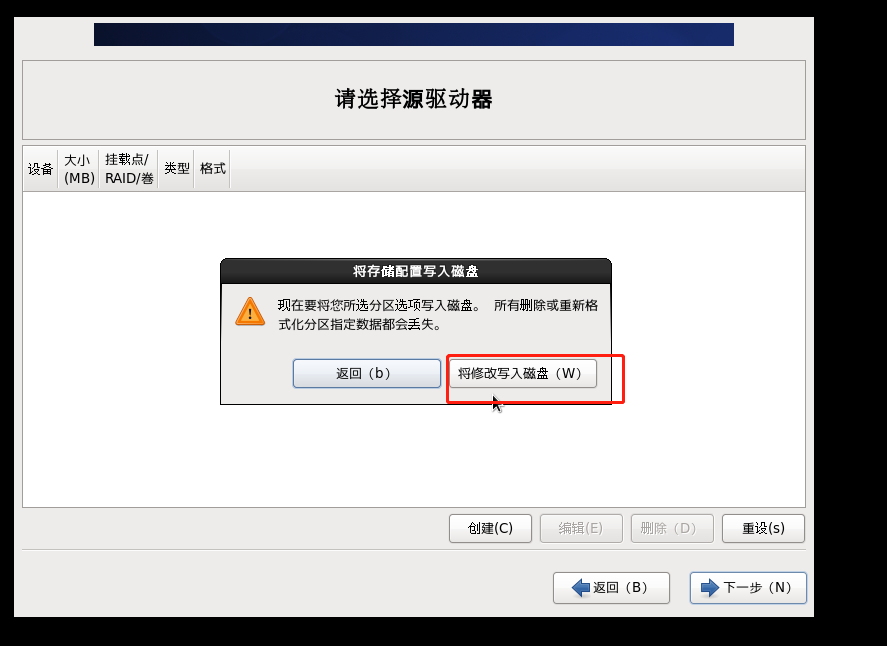Click the orange warning triangle icon
This screenshot has width=887, height=646.
[250, 312]
